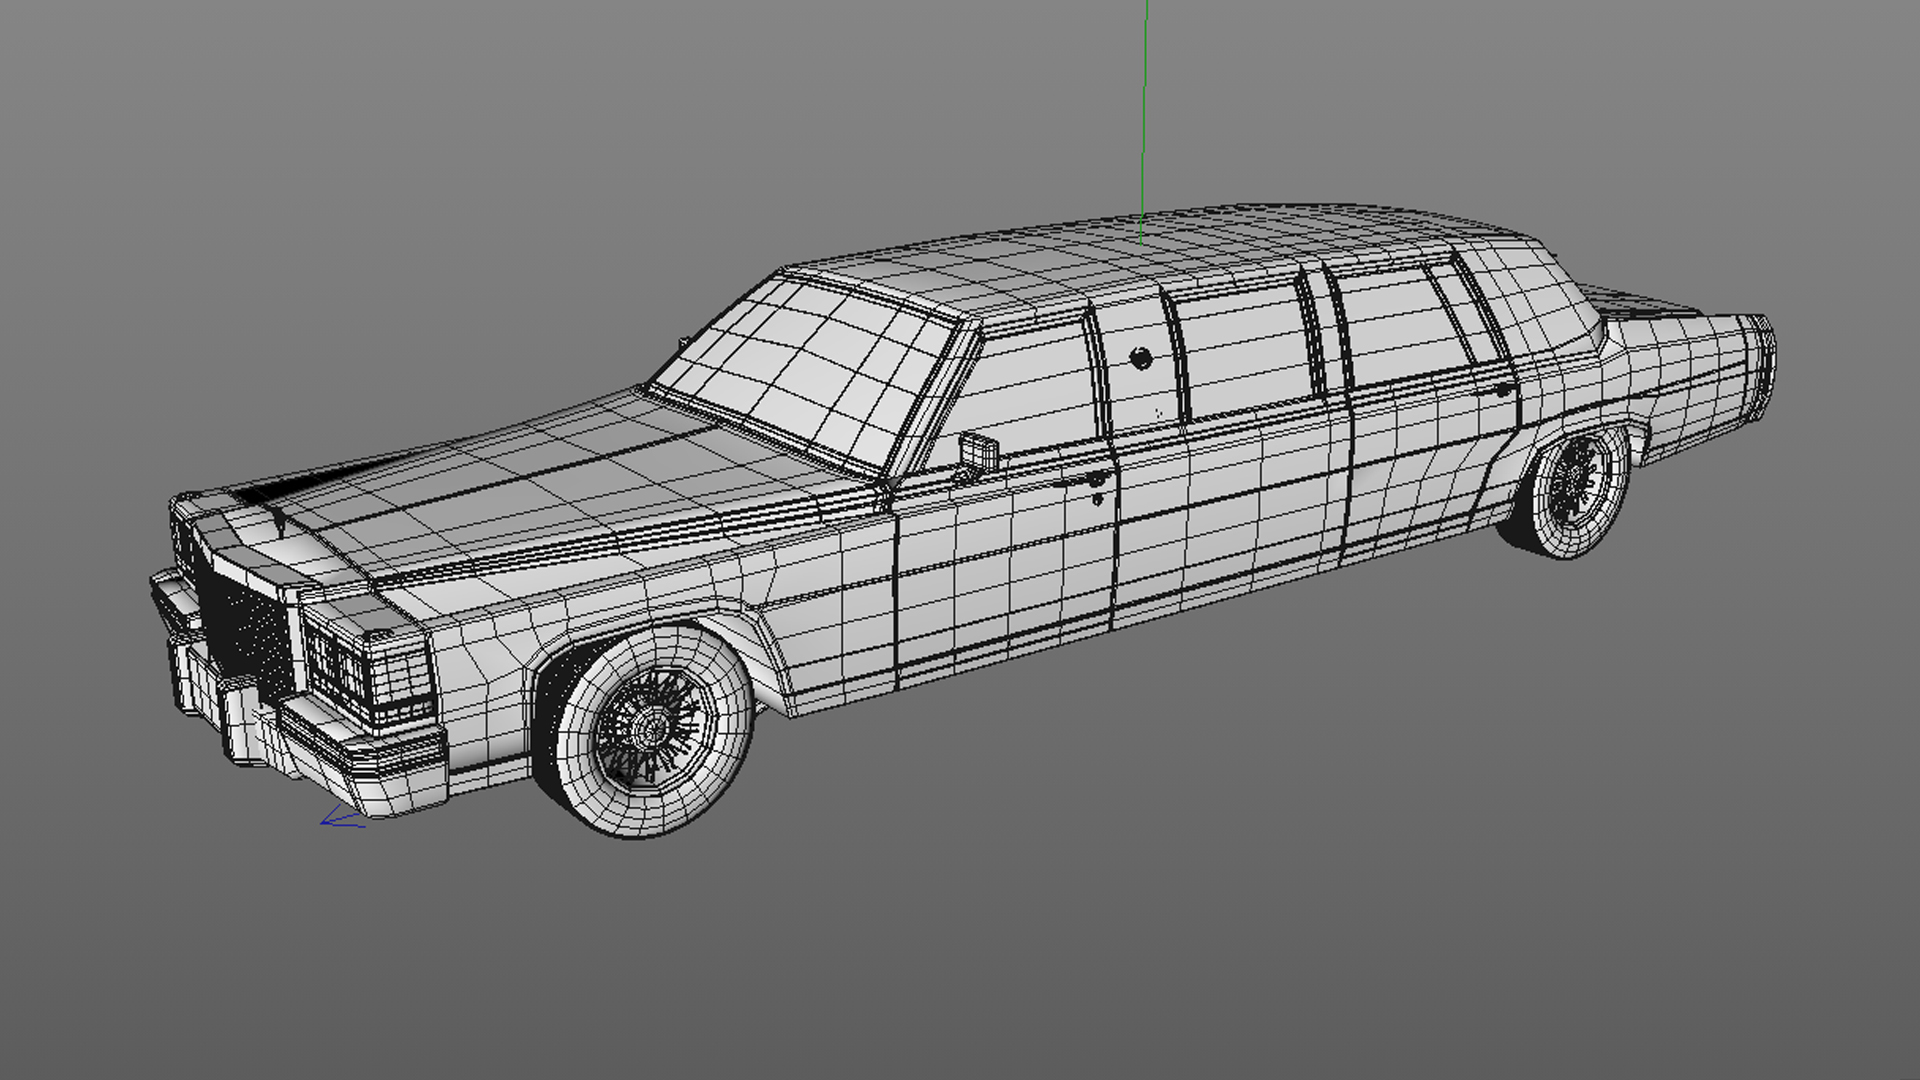Image resolution: width=1920 pixels, height=1080 pixels.
Task: Select the front wheel of the limousine
Action: pyautogui.click(x=643, y=730)
